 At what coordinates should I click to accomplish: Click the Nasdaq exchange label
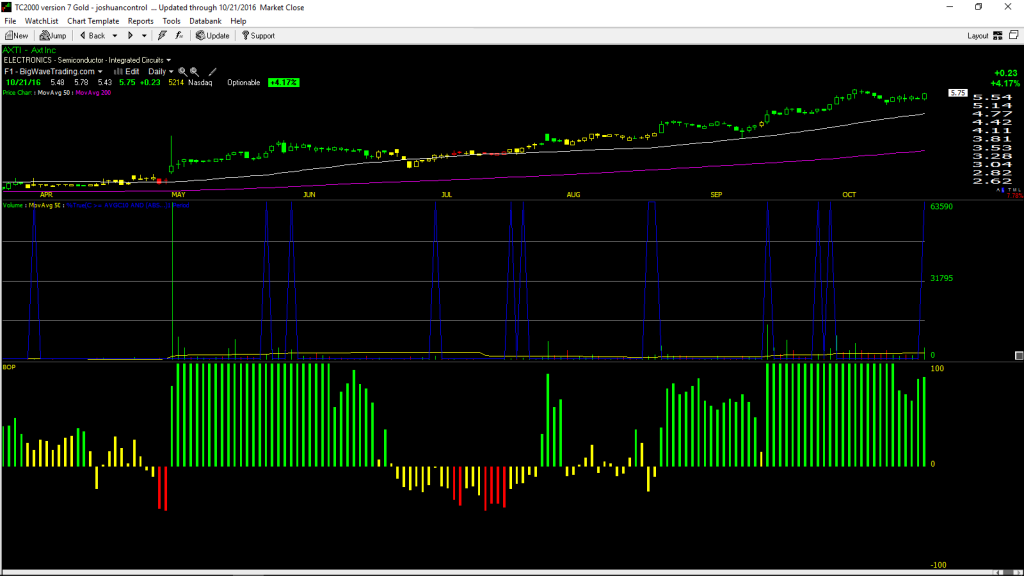pos(200,83)
